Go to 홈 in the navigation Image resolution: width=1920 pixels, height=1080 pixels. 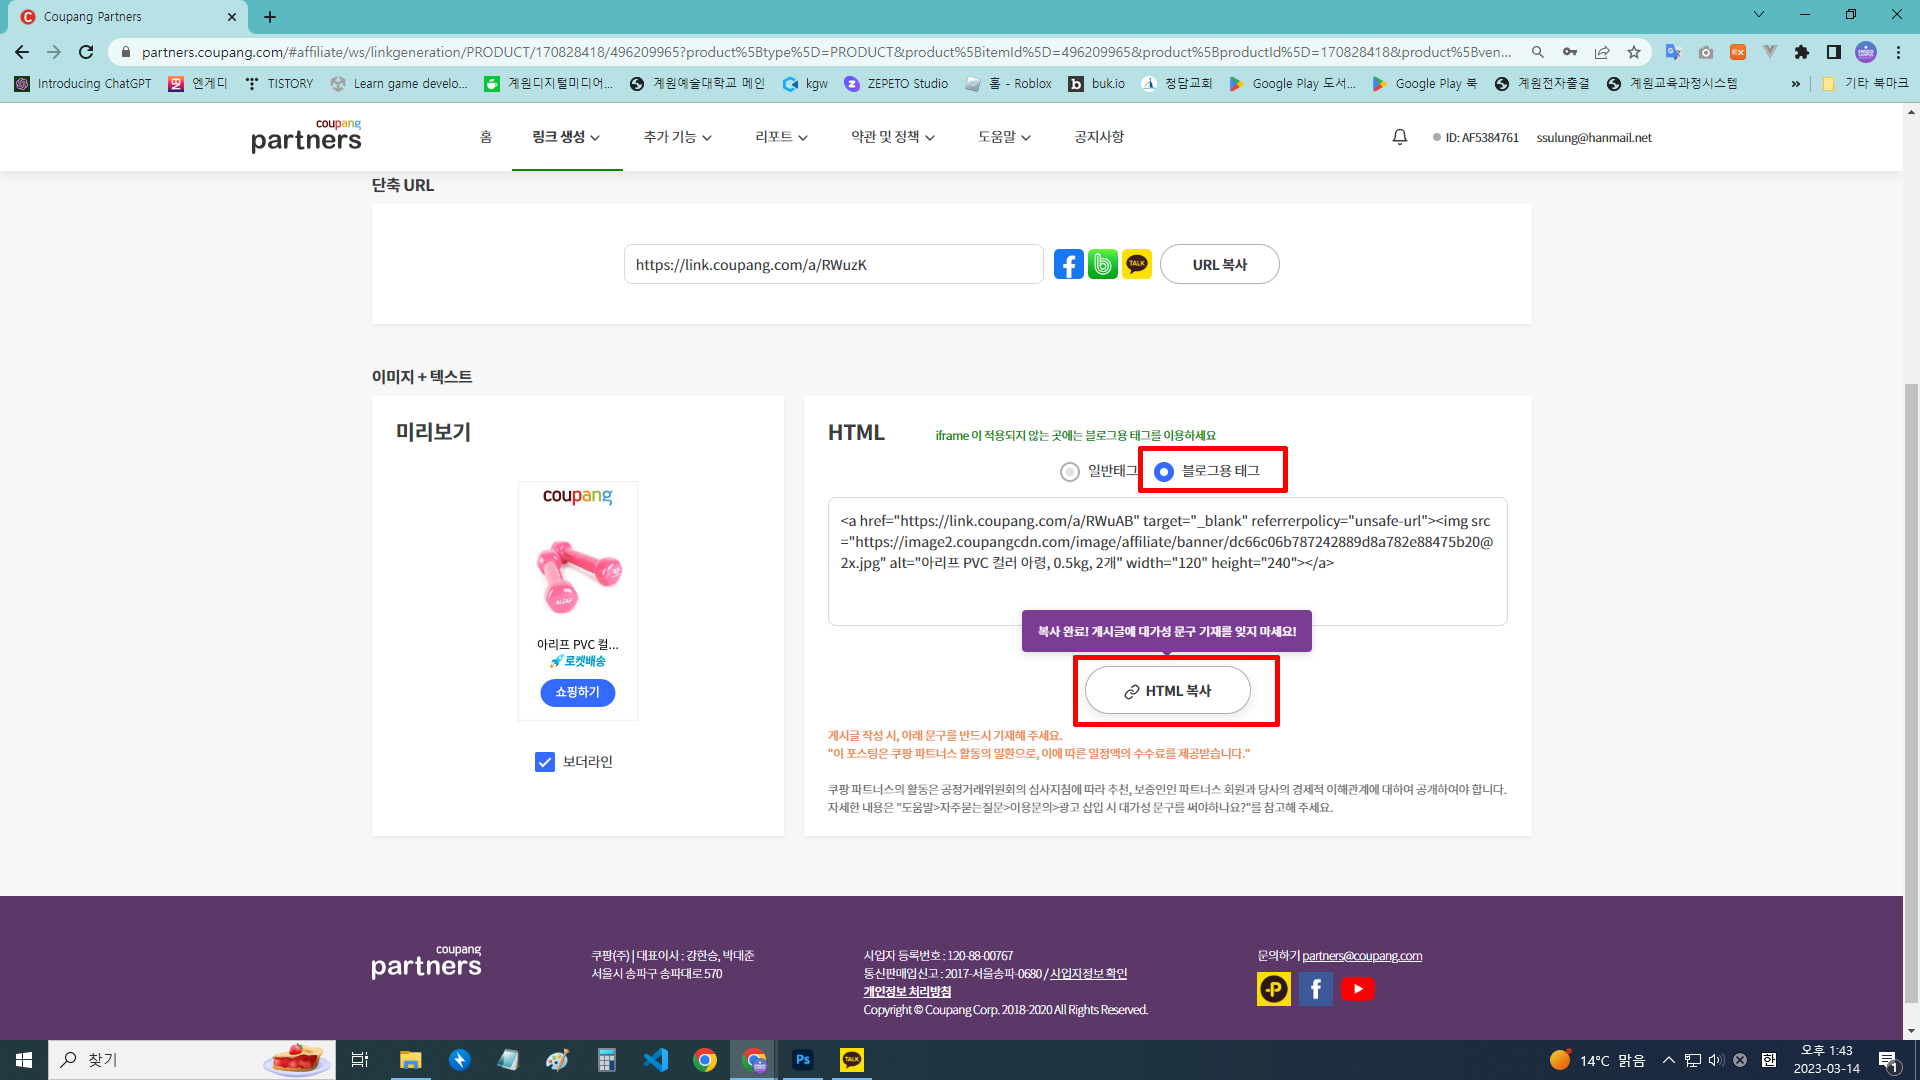click(486, 137)
